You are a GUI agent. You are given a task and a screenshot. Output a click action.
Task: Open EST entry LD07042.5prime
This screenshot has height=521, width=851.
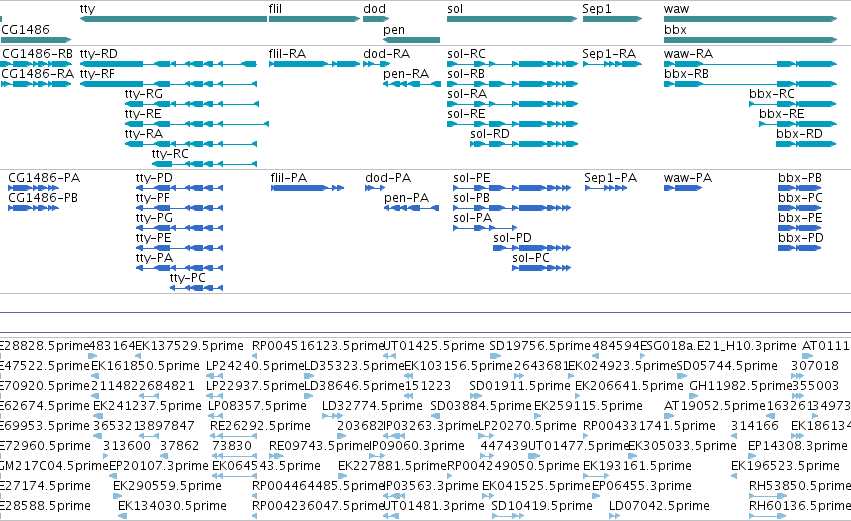point(659,505)
